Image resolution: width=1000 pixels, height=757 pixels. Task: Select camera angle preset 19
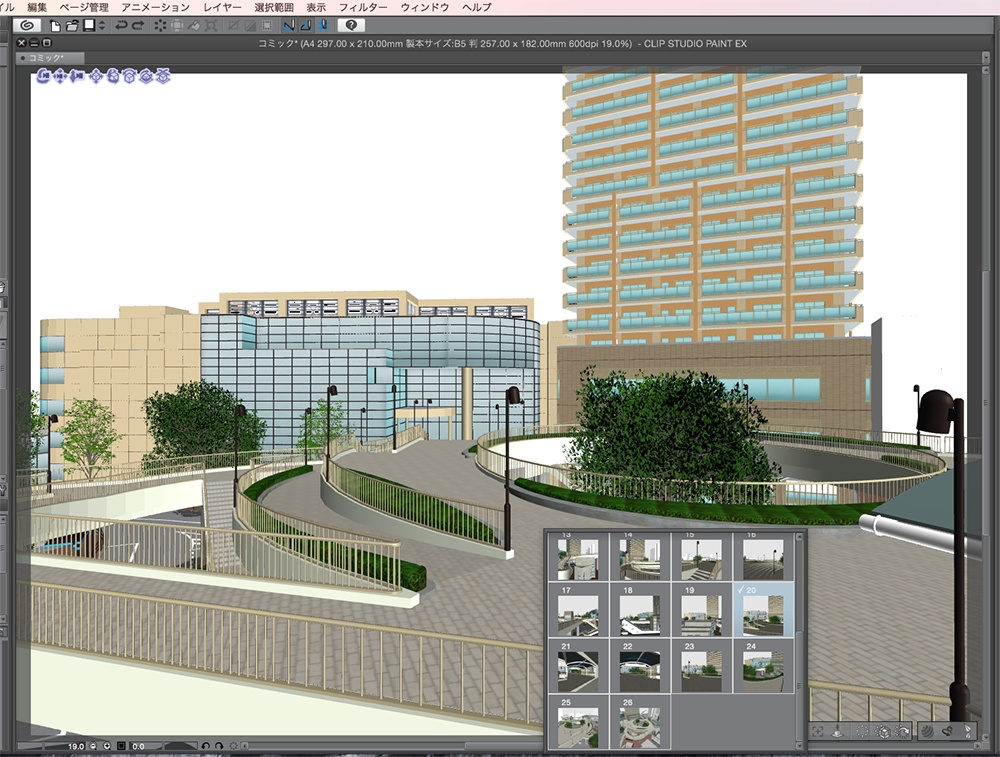click(702, 610)
